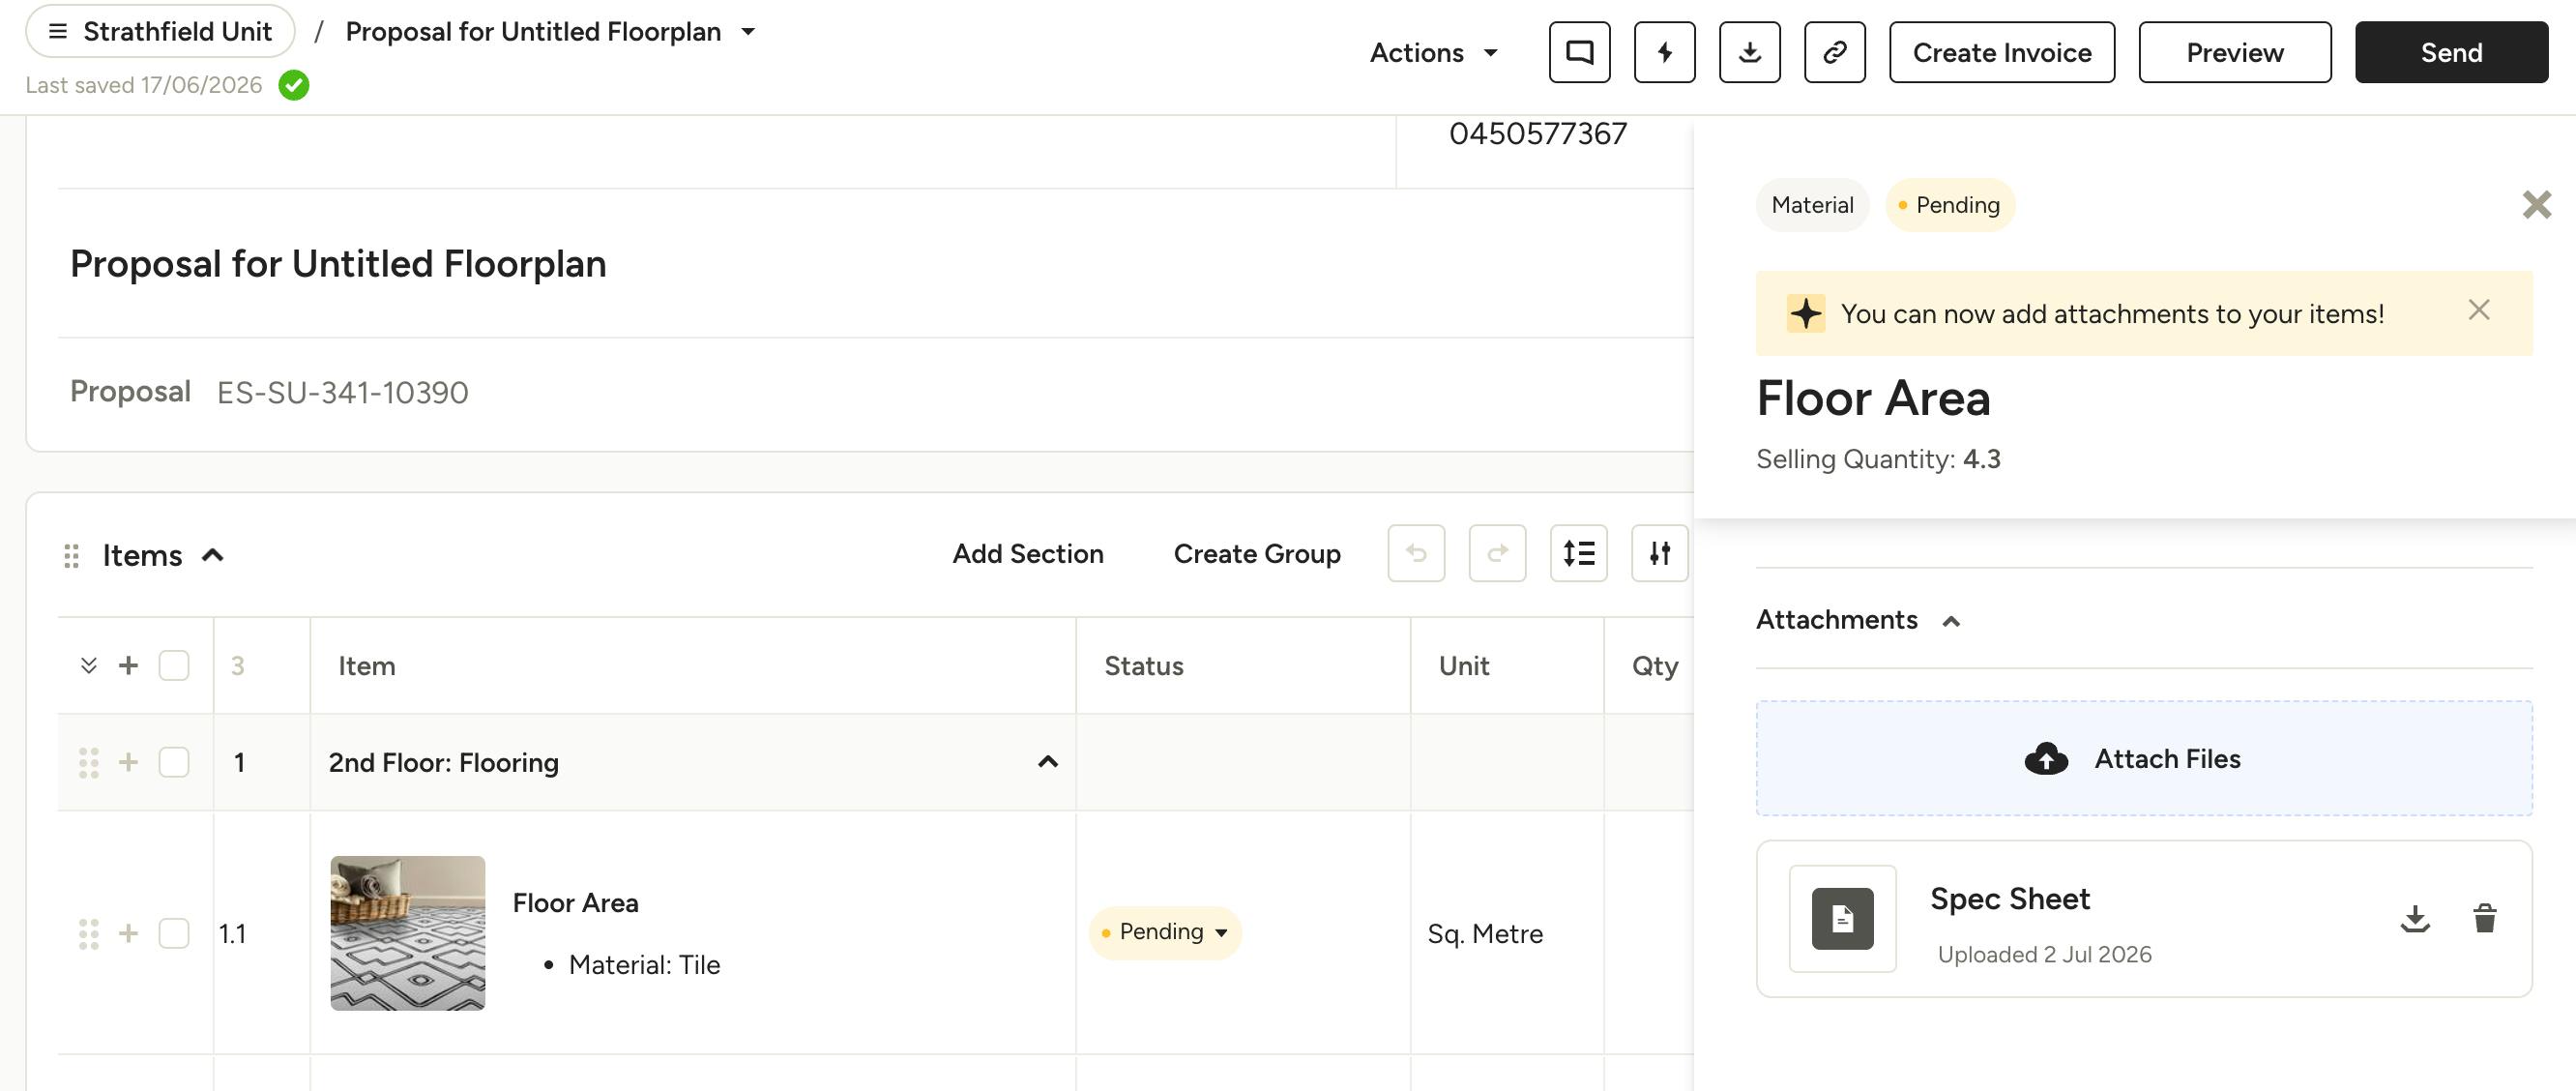Check the 2nd Floor: Flooring row checkbox
Screen dimensions: 2576x1091
[174, 762]
